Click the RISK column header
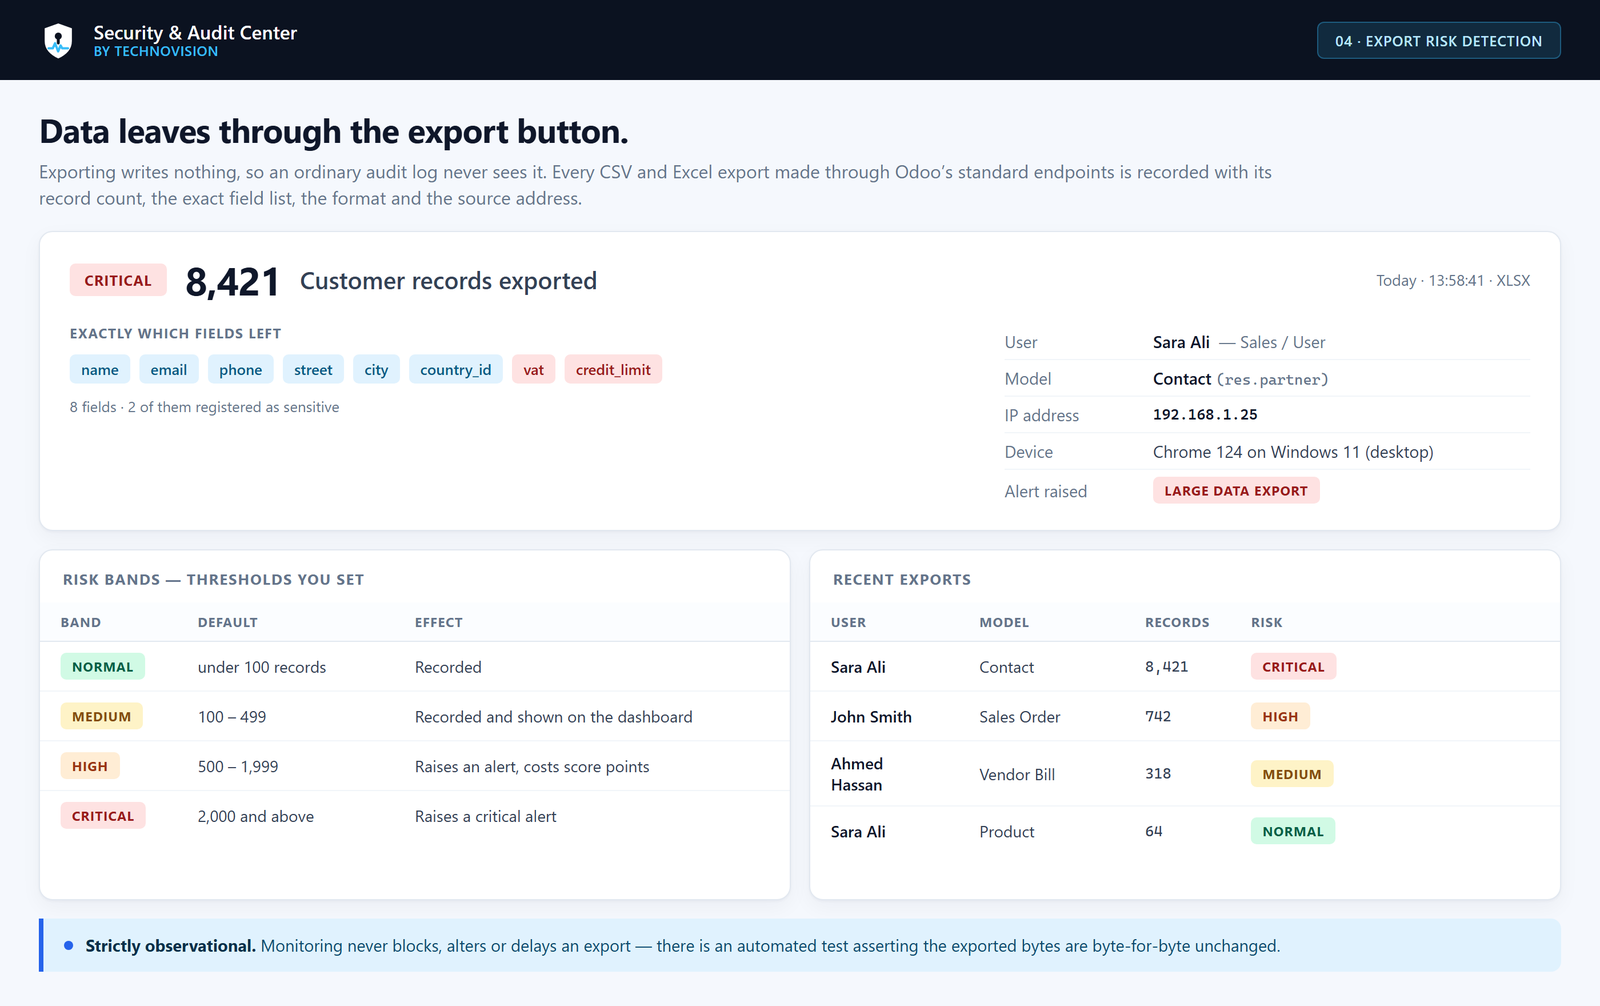The image size is (1600, 1006). click(1266, 622)
